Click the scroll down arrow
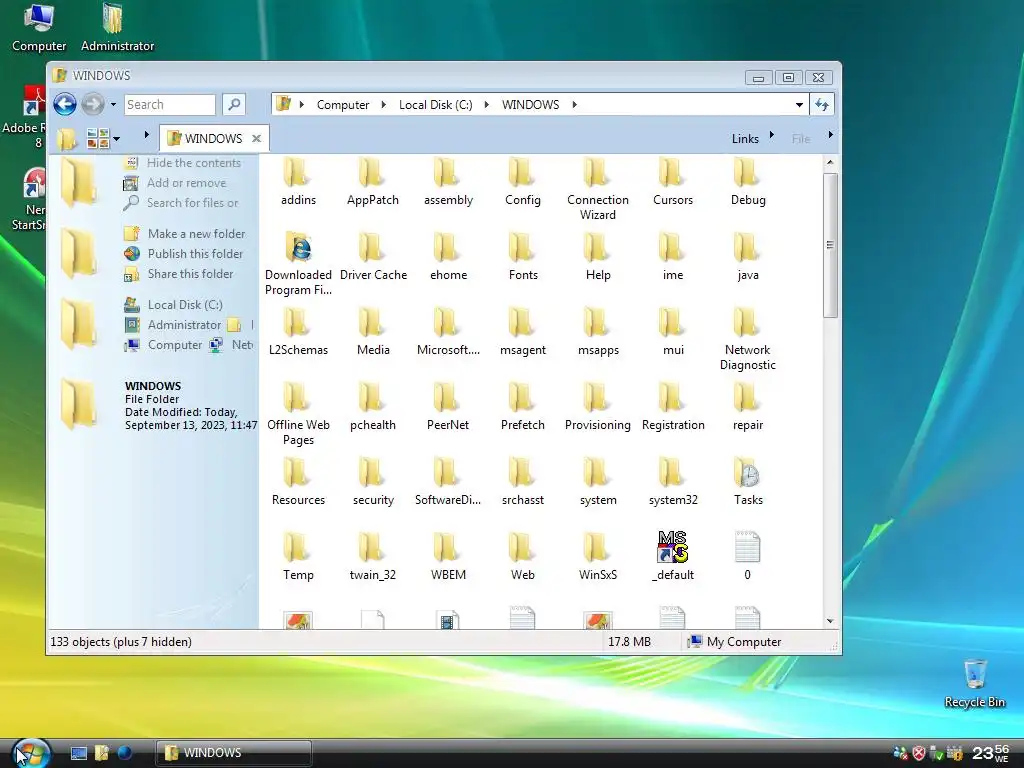 [x=830, y=621]
